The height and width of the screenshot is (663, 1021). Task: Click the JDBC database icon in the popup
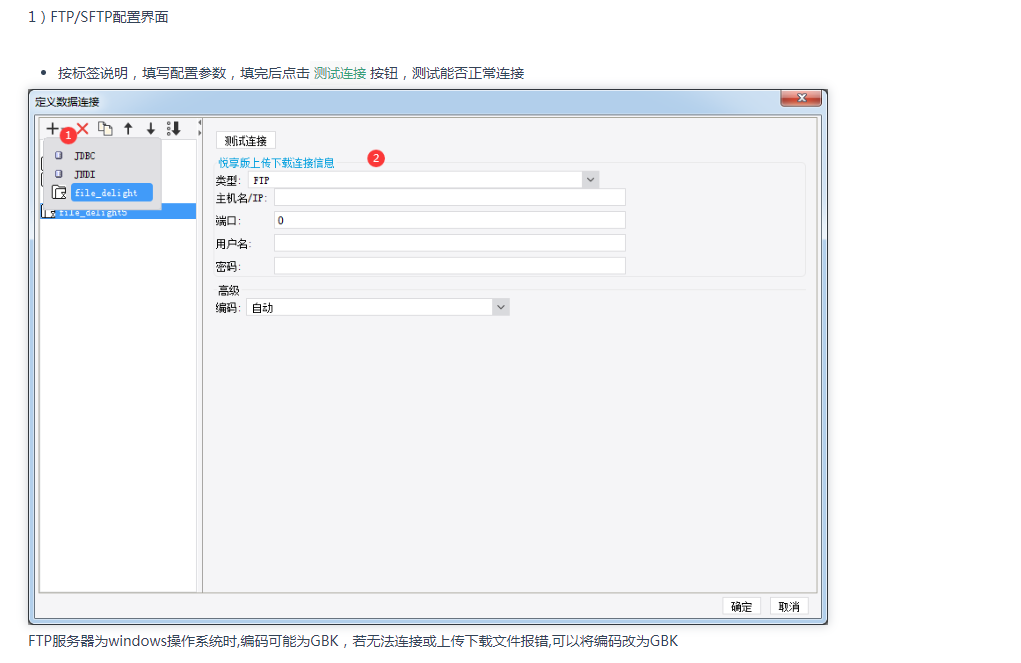pos(59,156)
